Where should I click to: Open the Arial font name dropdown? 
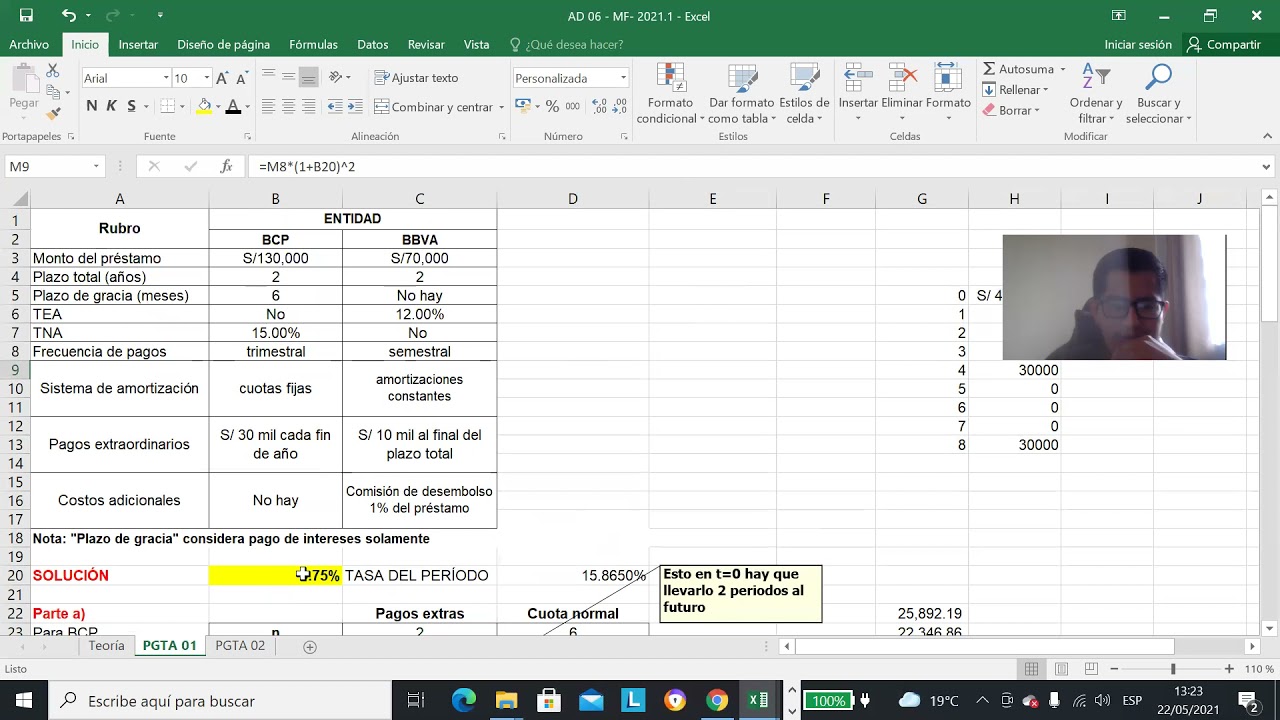[166, 78]
